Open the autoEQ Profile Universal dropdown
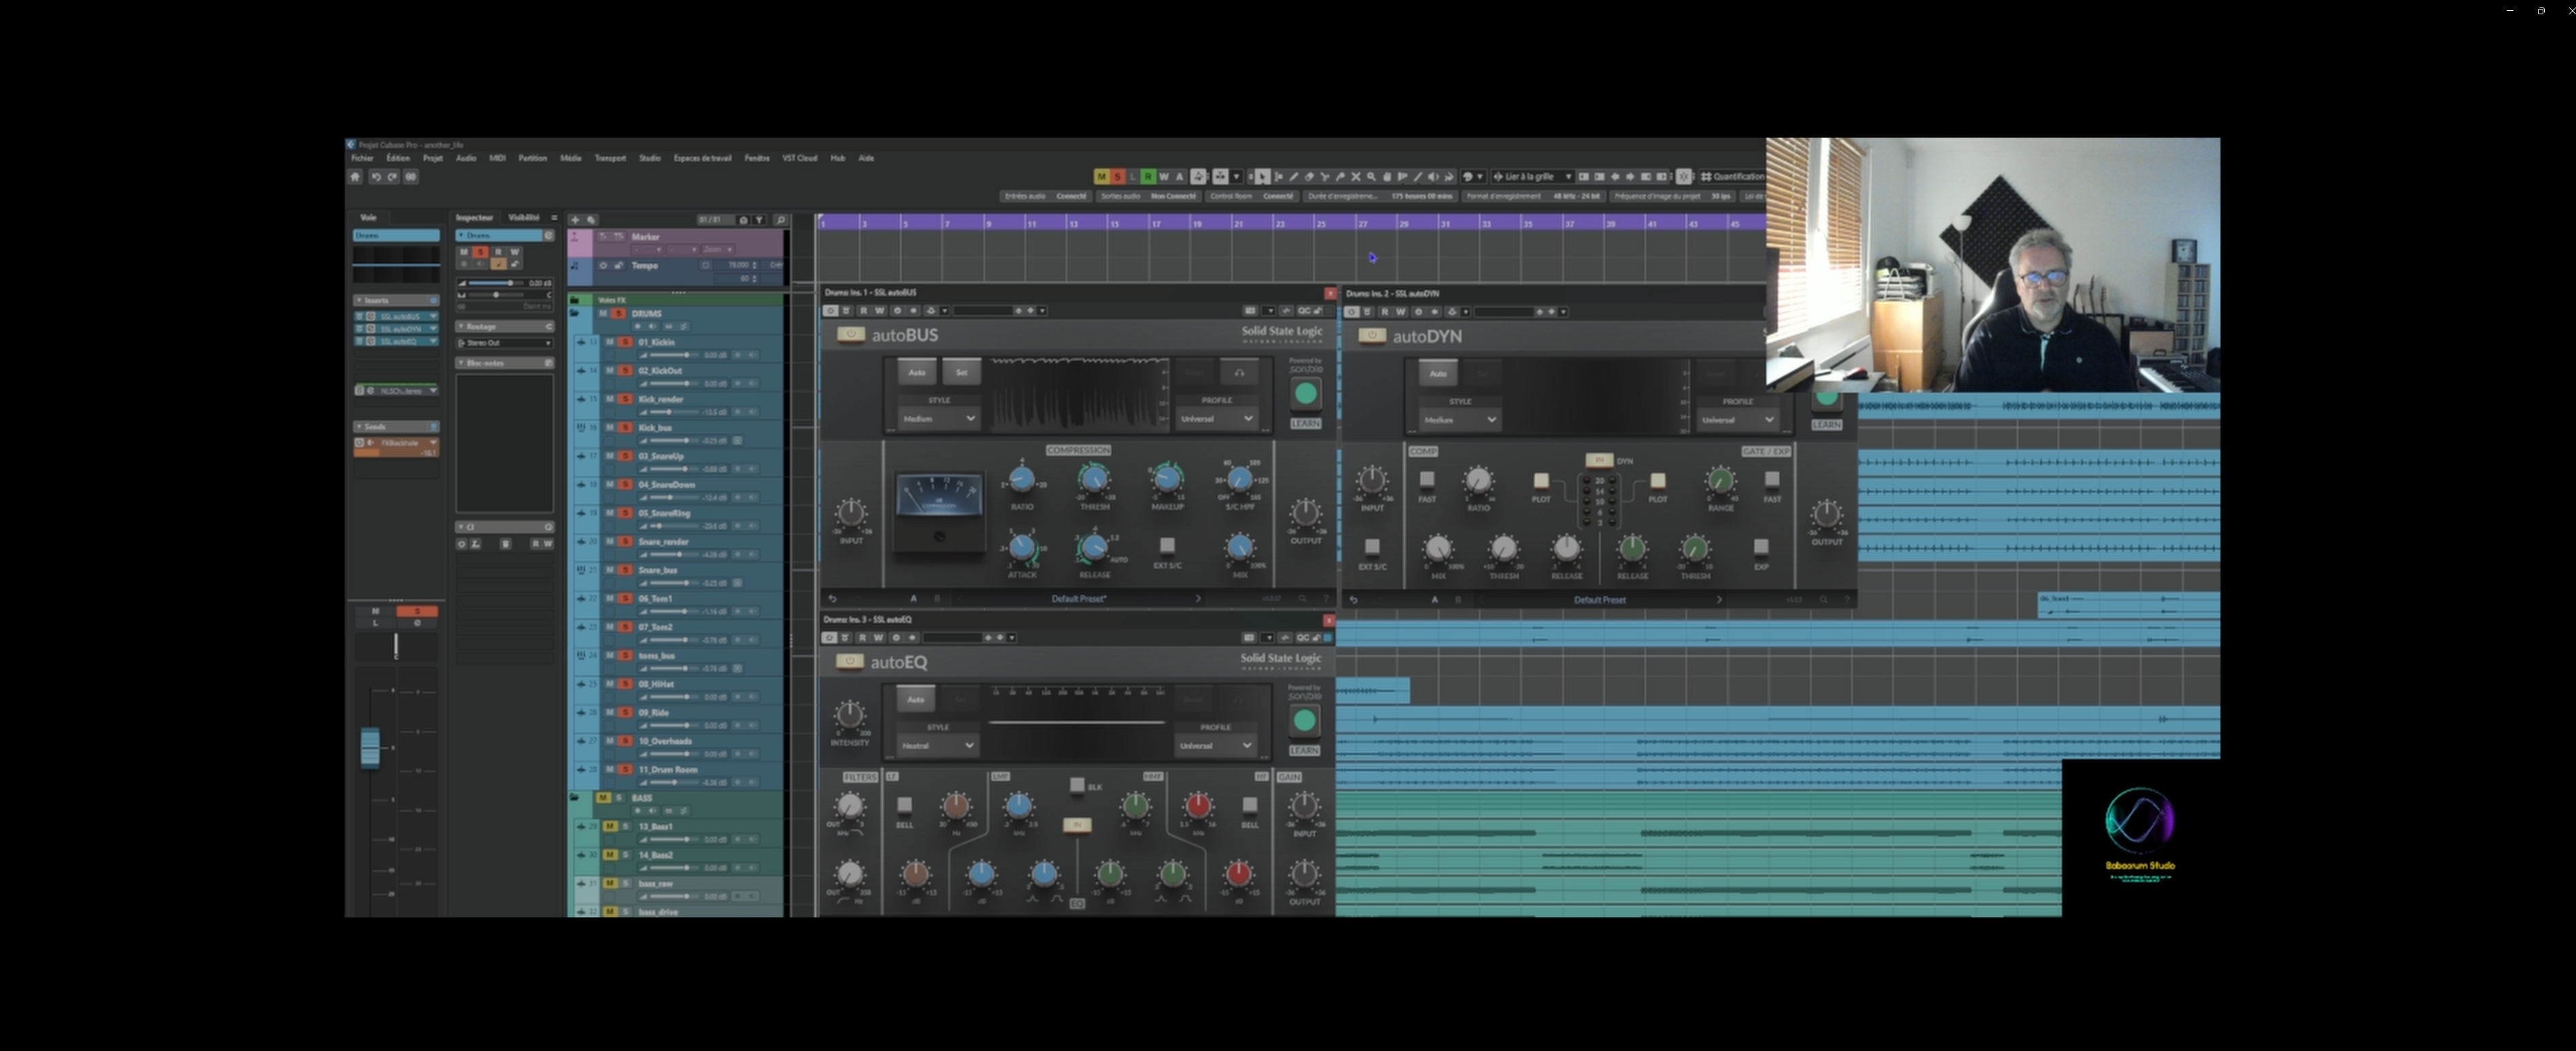 coord(1215,746)
